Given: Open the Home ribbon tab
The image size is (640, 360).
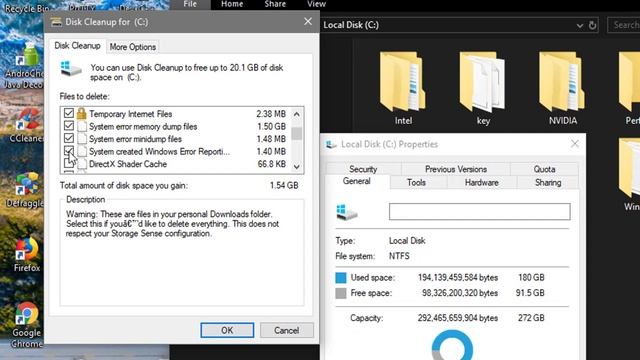Looking at the screenshot, I should pyautogui.click(x=232, y=4).
